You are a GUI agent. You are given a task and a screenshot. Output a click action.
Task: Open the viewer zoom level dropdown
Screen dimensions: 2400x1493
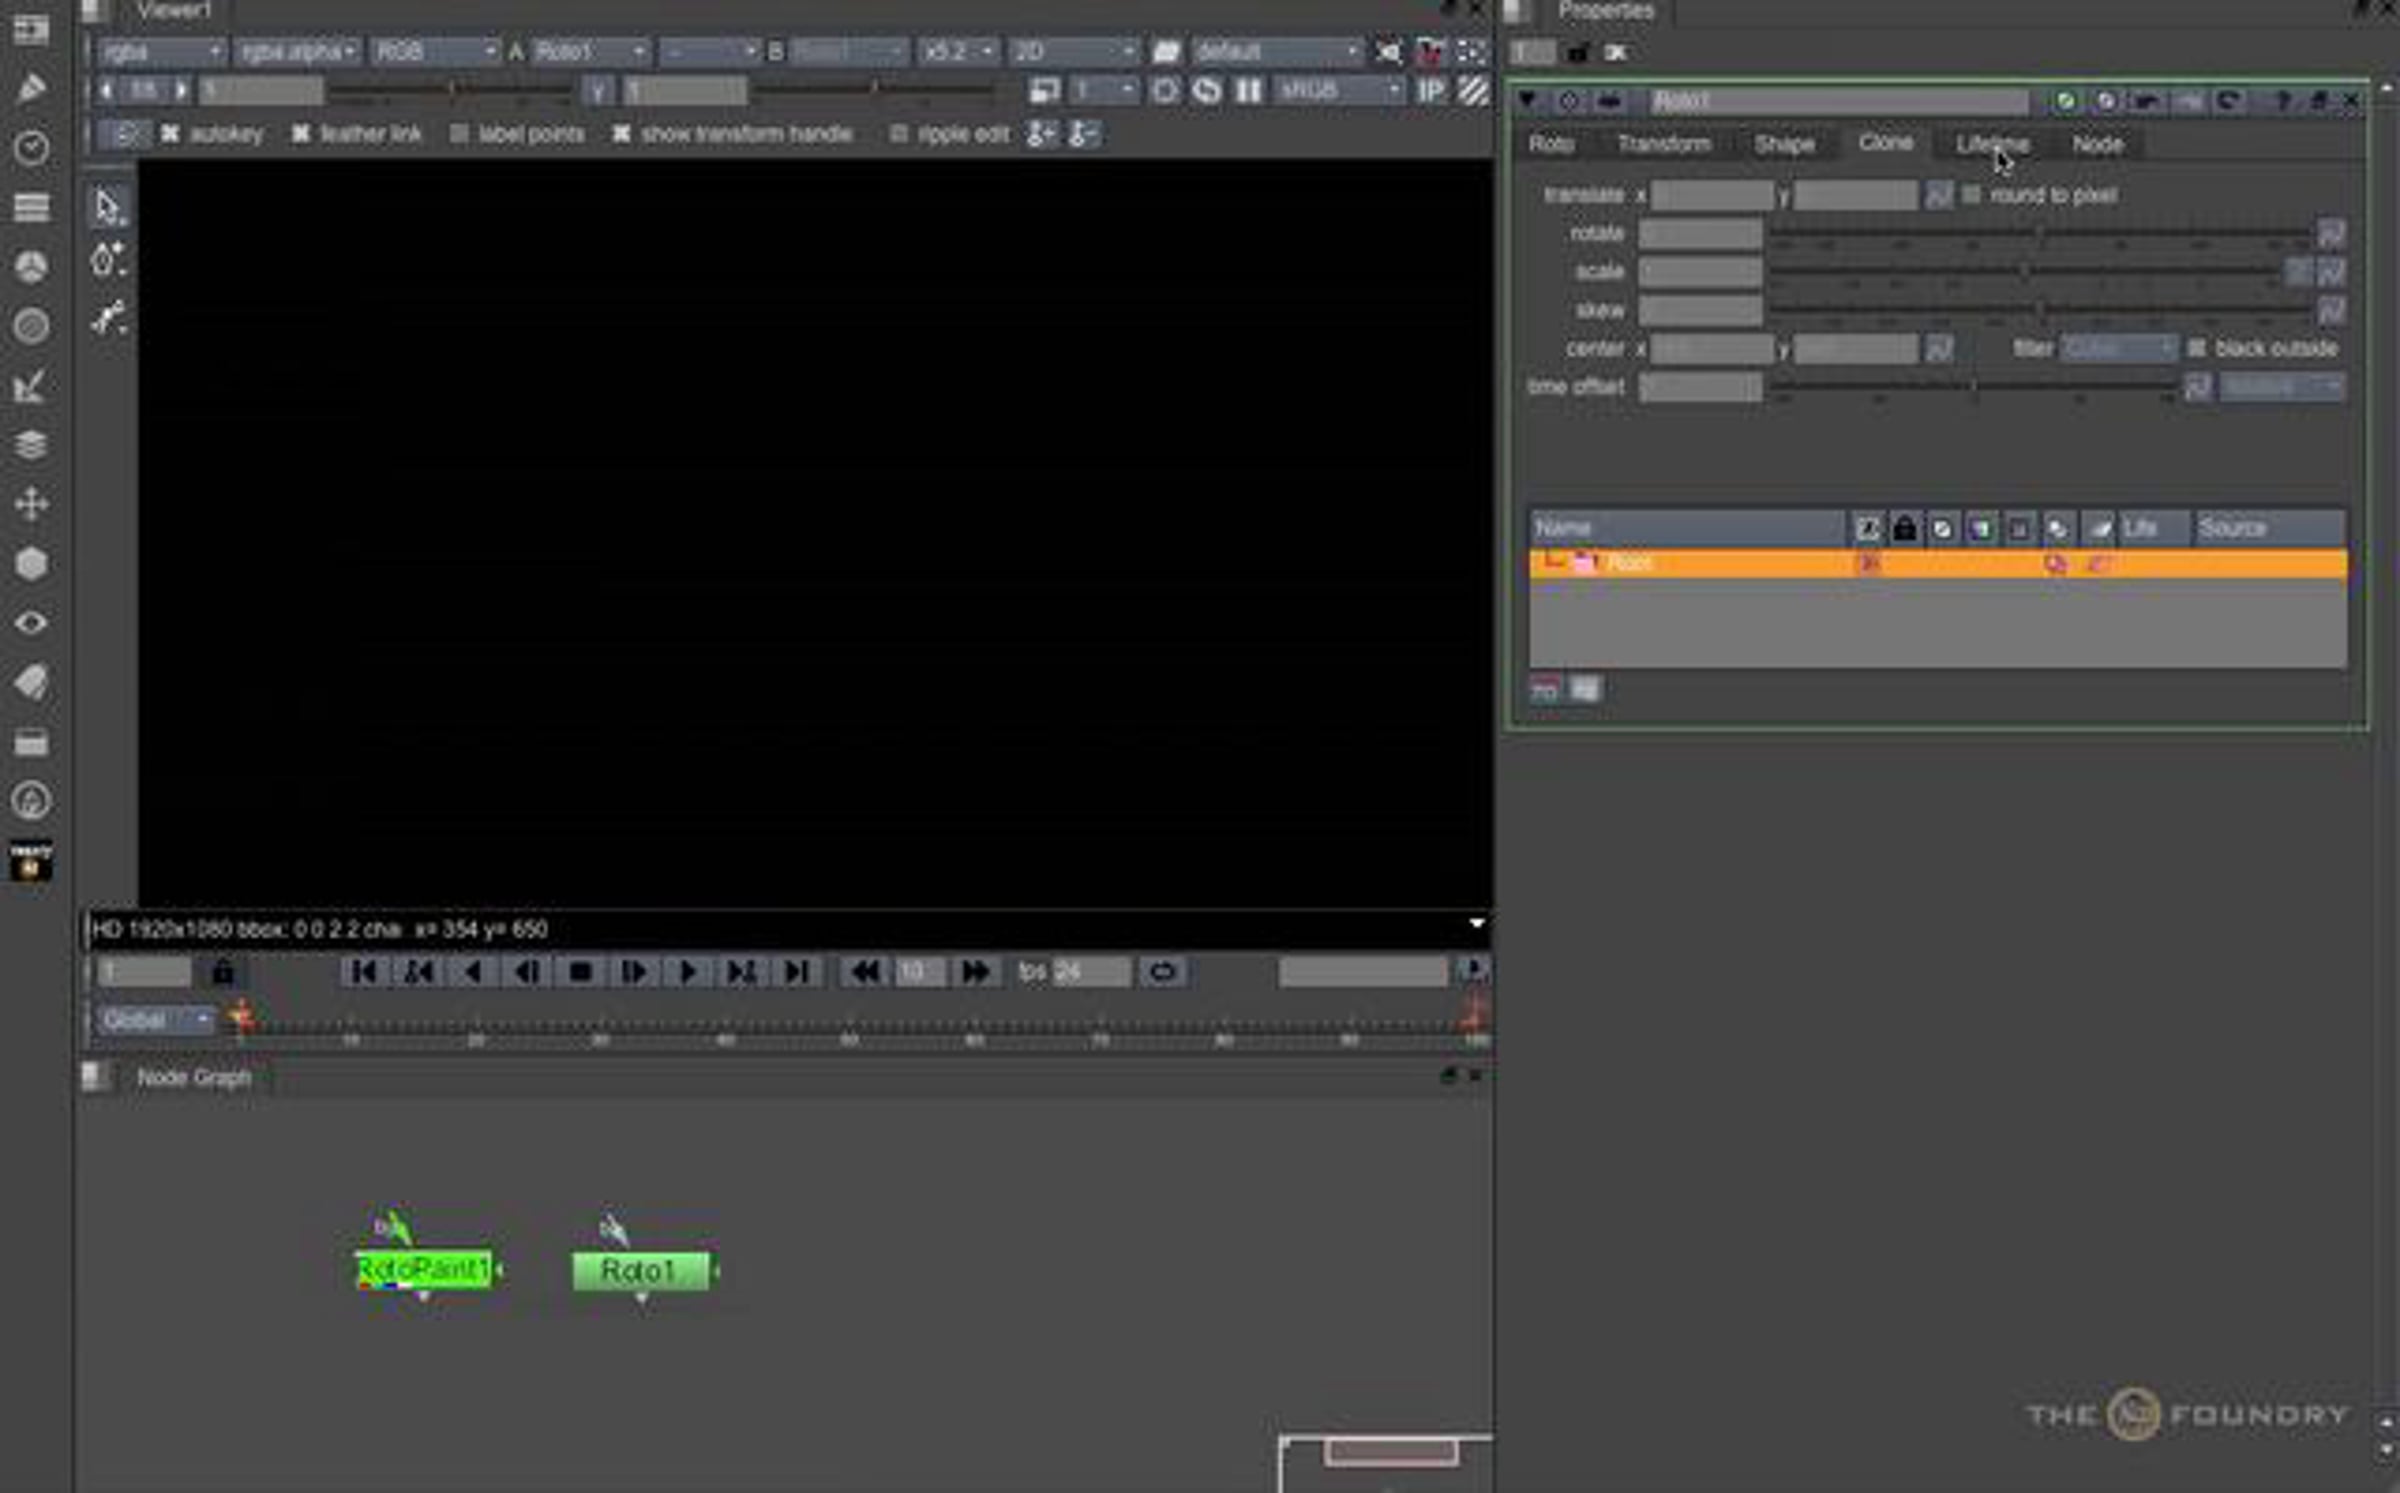point(958,51)
